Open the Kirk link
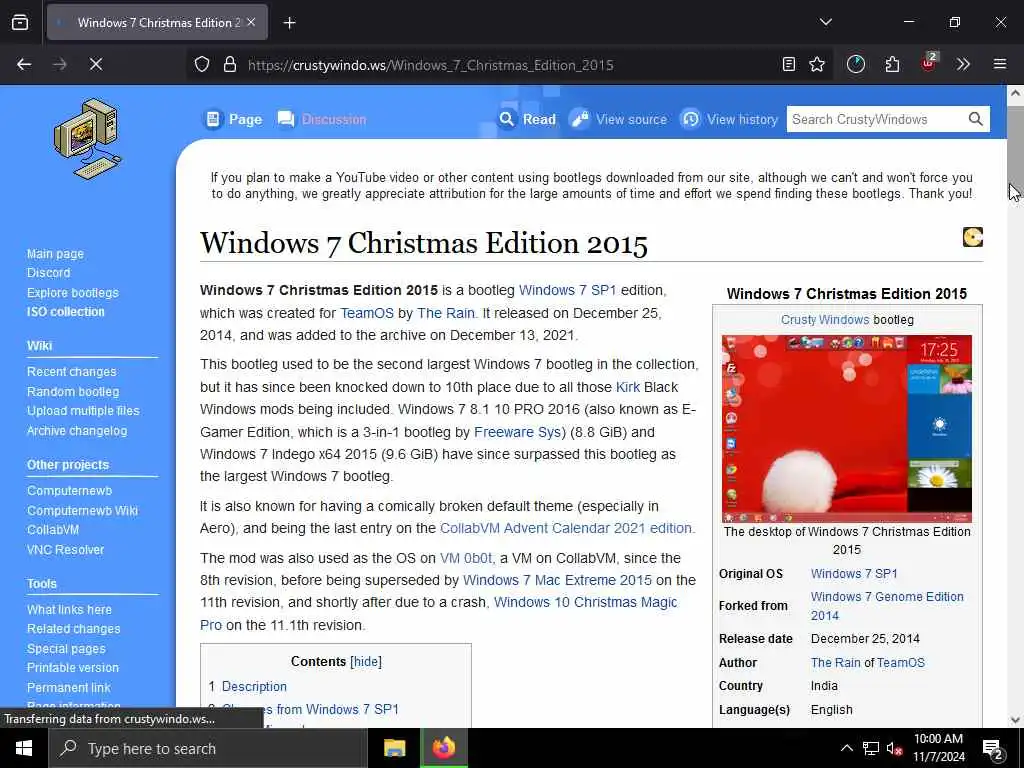Viewport: 1024px width, 768px height. pyautogui.click(x=628, y=387)
